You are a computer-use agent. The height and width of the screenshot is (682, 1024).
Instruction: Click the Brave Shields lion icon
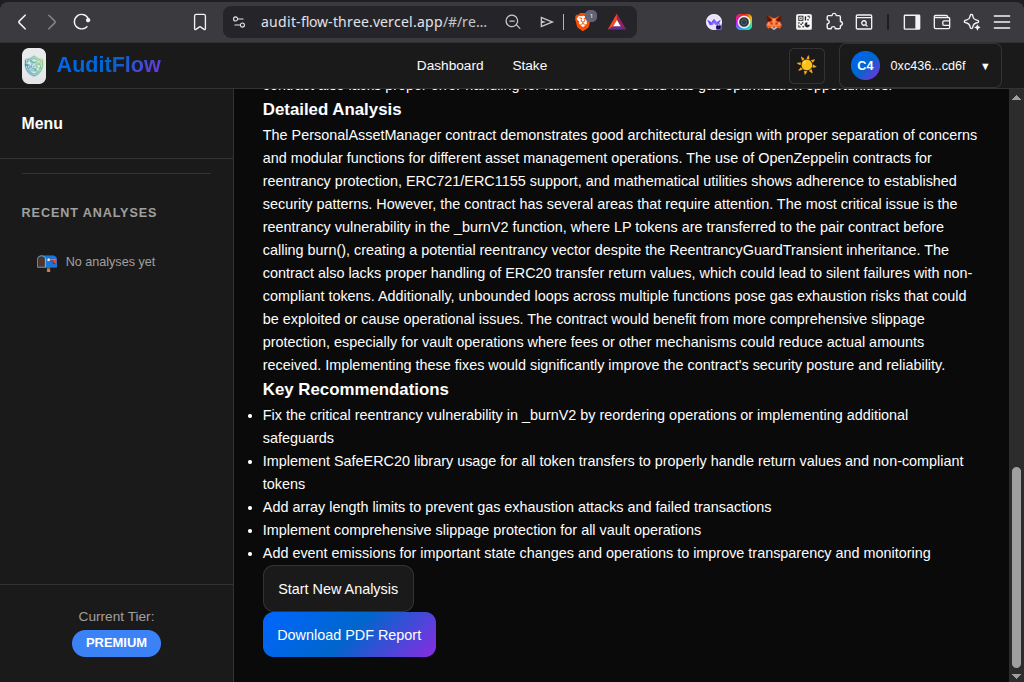click(583, 22)
